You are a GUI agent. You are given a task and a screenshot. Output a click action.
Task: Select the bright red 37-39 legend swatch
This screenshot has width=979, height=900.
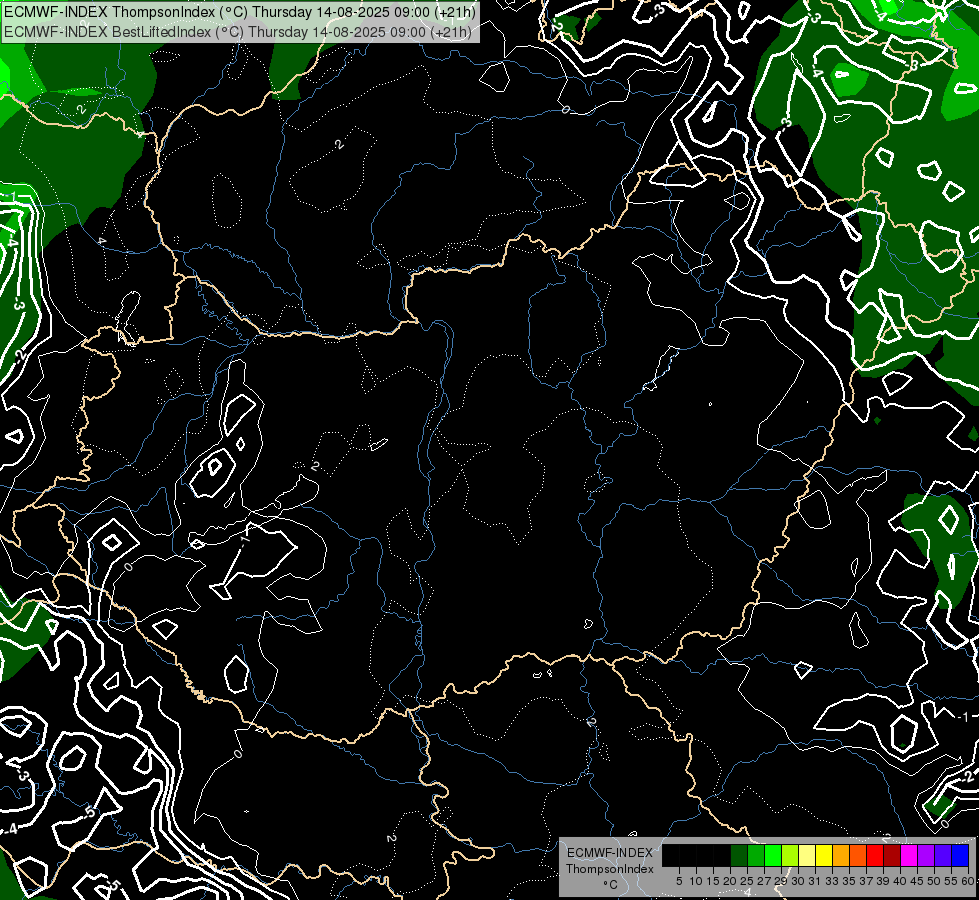click(875, 855)
